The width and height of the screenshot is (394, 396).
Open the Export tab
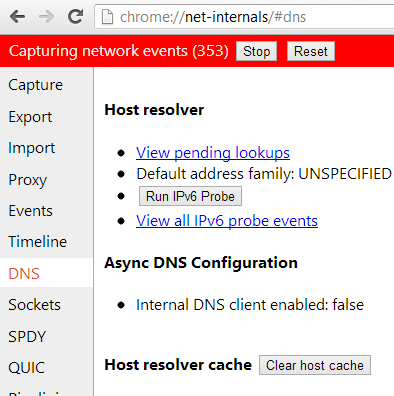point(30,117)
